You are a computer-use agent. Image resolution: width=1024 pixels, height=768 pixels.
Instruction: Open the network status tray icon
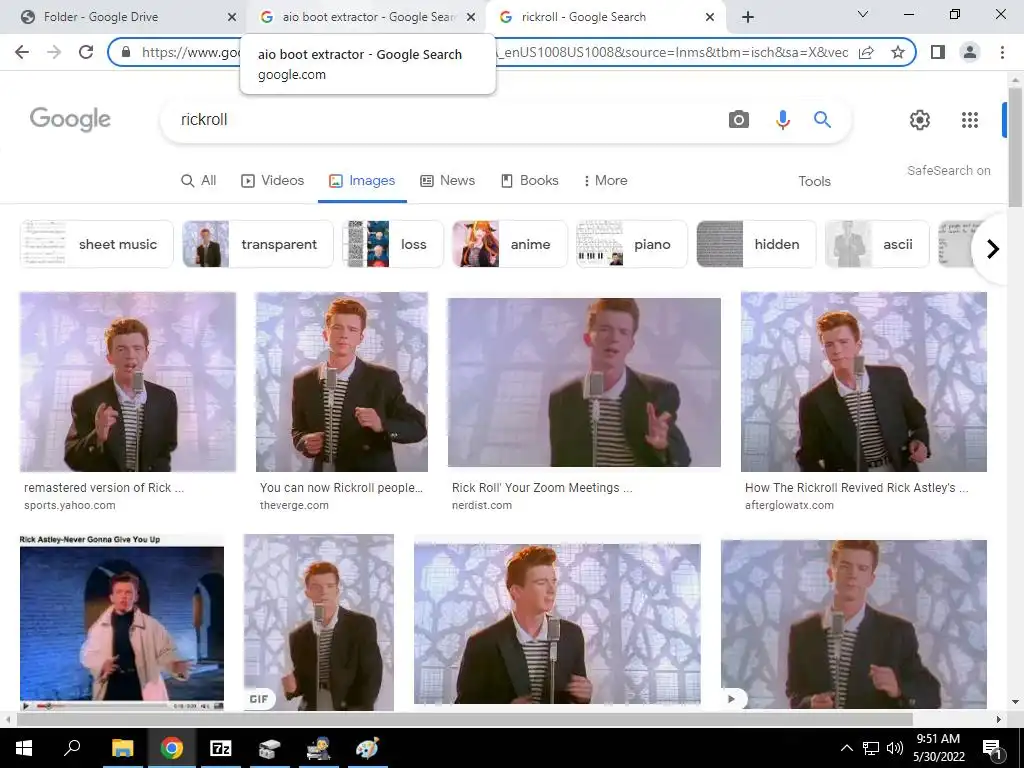click(x=871, y=748)
